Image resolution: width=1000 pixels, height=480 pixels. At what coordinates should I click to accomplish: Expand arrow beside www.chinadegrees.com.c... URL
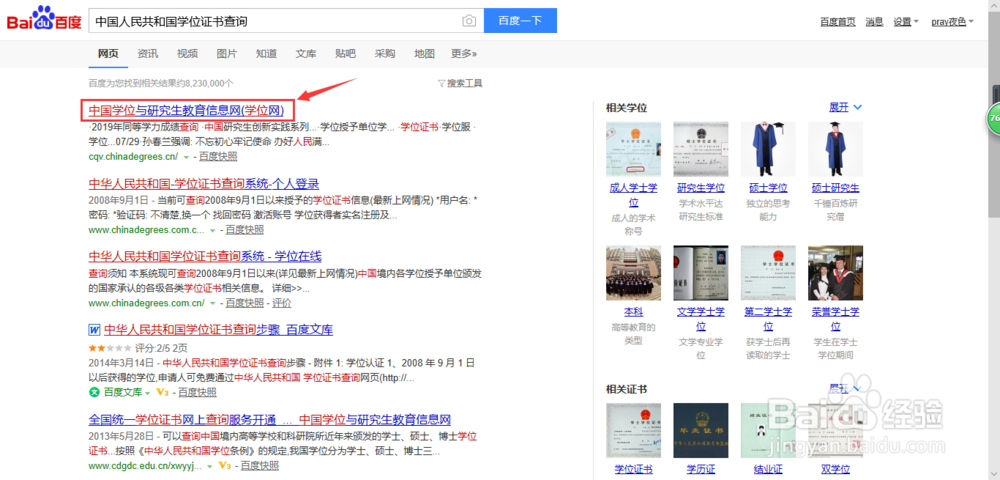[212, 230]
